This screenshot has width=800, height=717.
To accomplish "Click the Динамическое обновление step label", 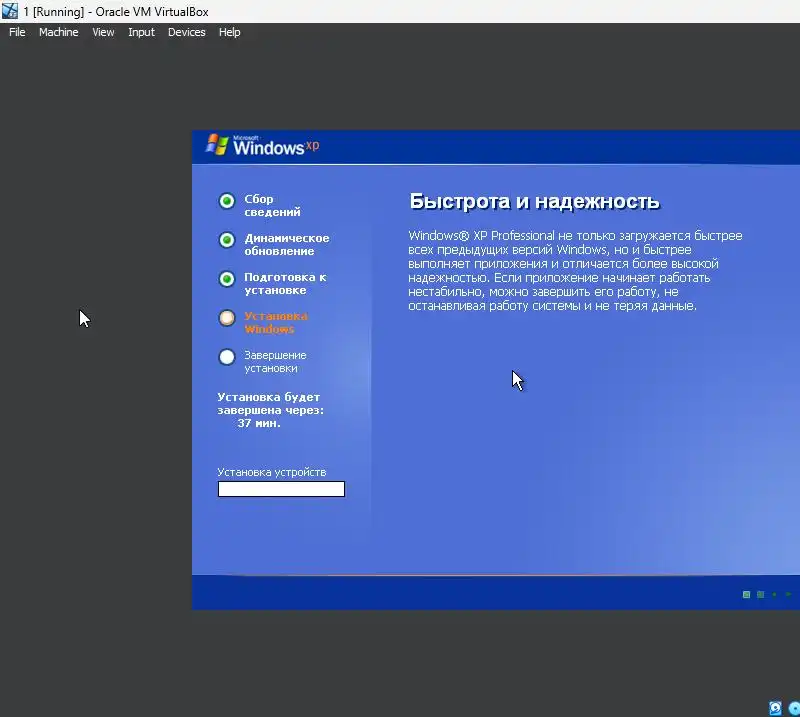I will pyautogui.click(x=287, y=244).
